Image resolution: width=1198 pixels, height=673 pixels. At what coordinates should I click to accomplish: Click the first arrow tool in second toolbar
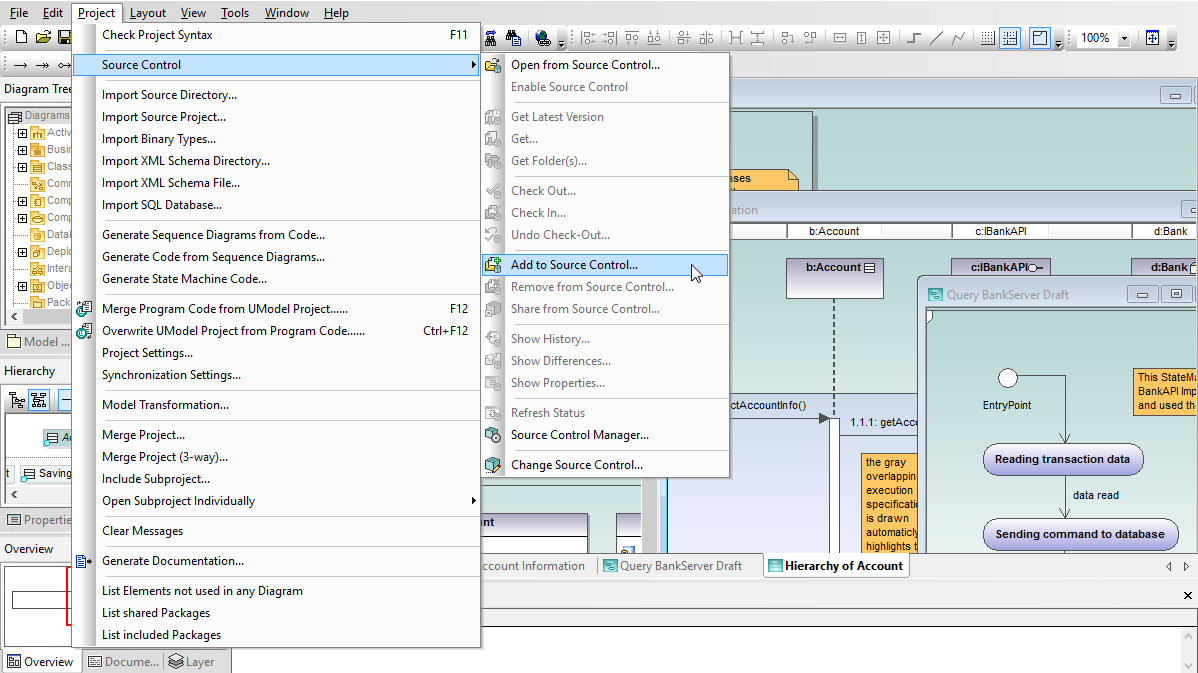pos(21,65)
